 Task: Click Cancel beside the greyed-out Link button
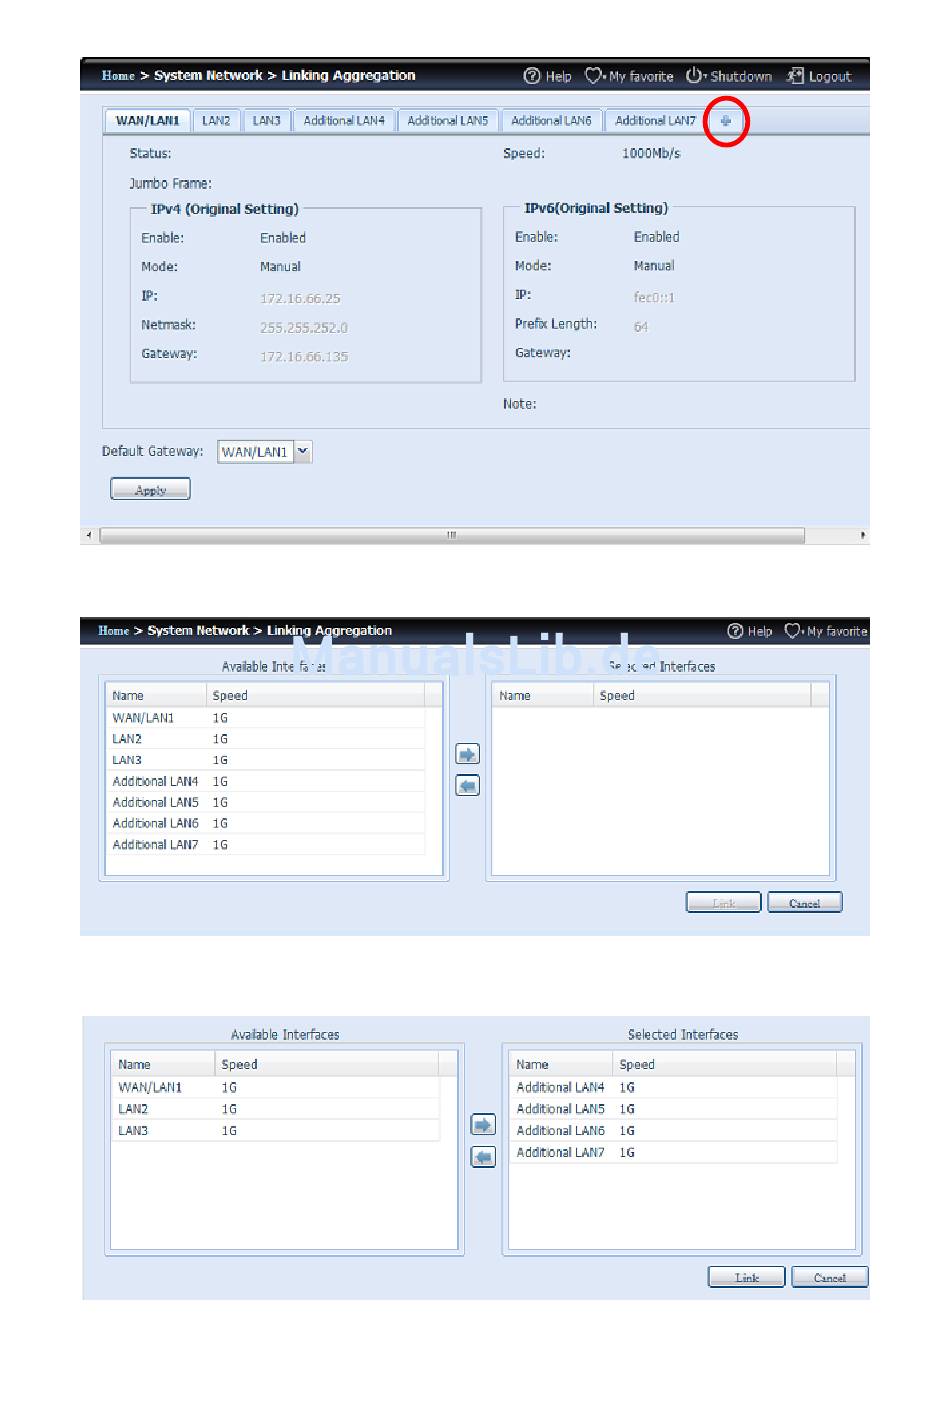(x=804, y=903)
